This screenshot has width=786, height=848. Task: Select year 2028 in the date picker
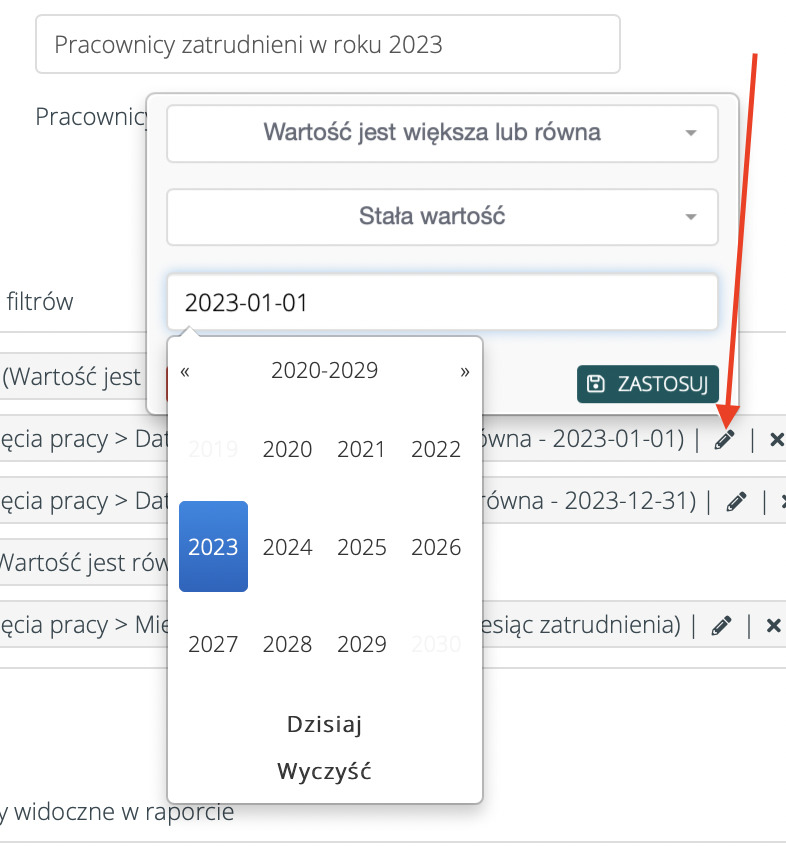[x=287, y=644]
